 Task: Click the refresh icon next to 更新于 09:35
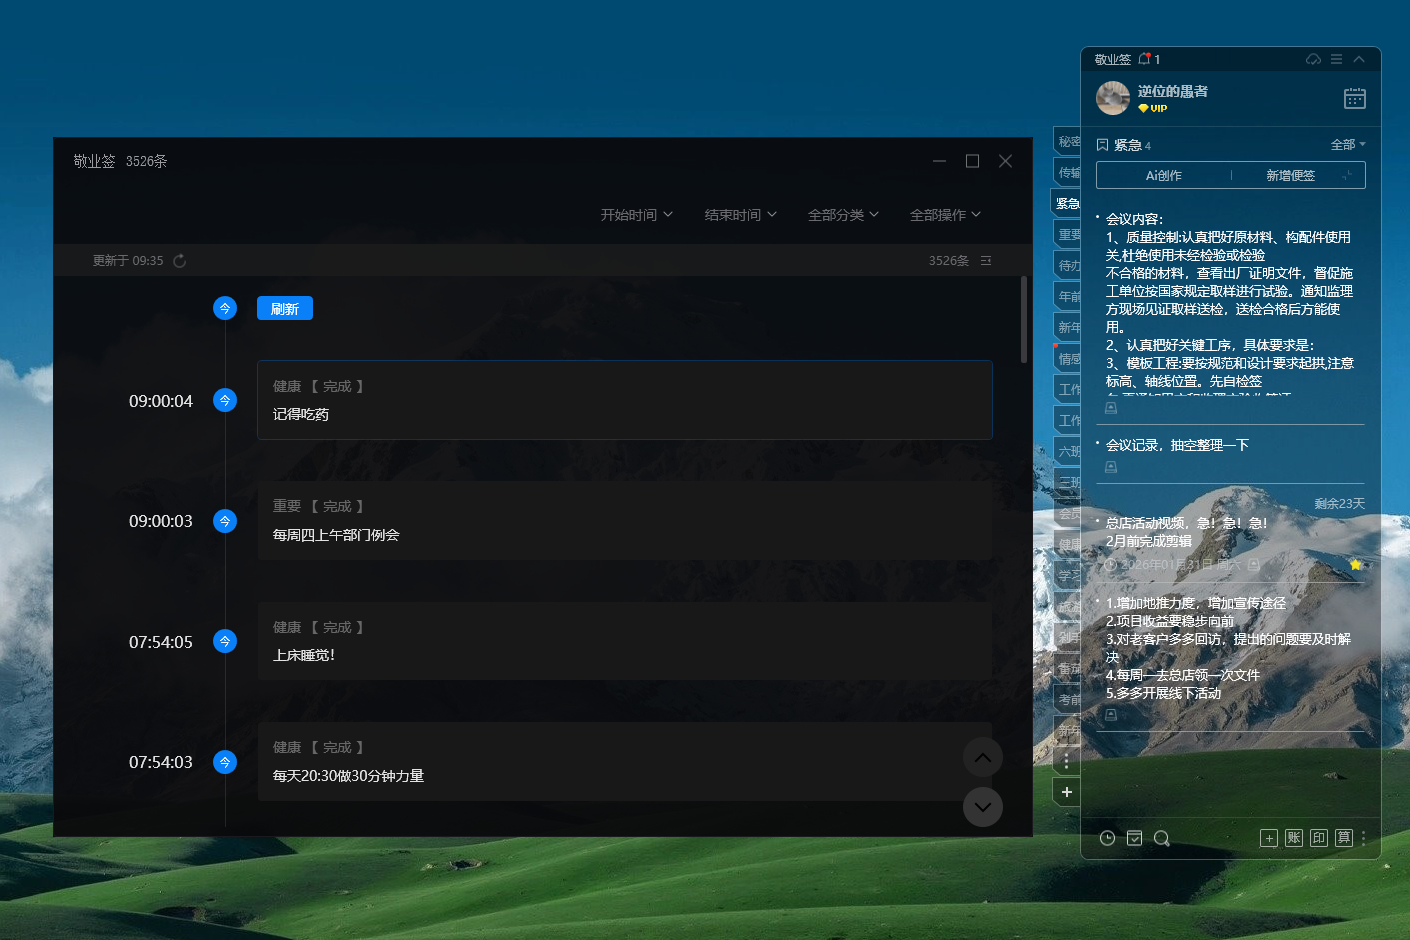click(180, 261)
